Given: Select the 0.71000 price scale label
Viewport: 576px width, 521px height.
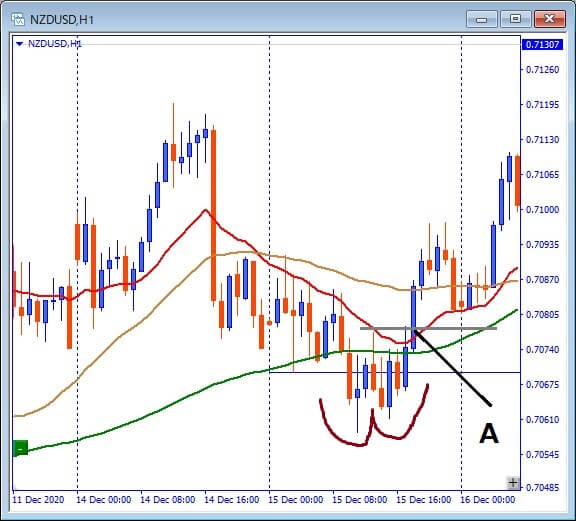Looking at the screenshot, I should pyautogui.click(x=542, y=209).
